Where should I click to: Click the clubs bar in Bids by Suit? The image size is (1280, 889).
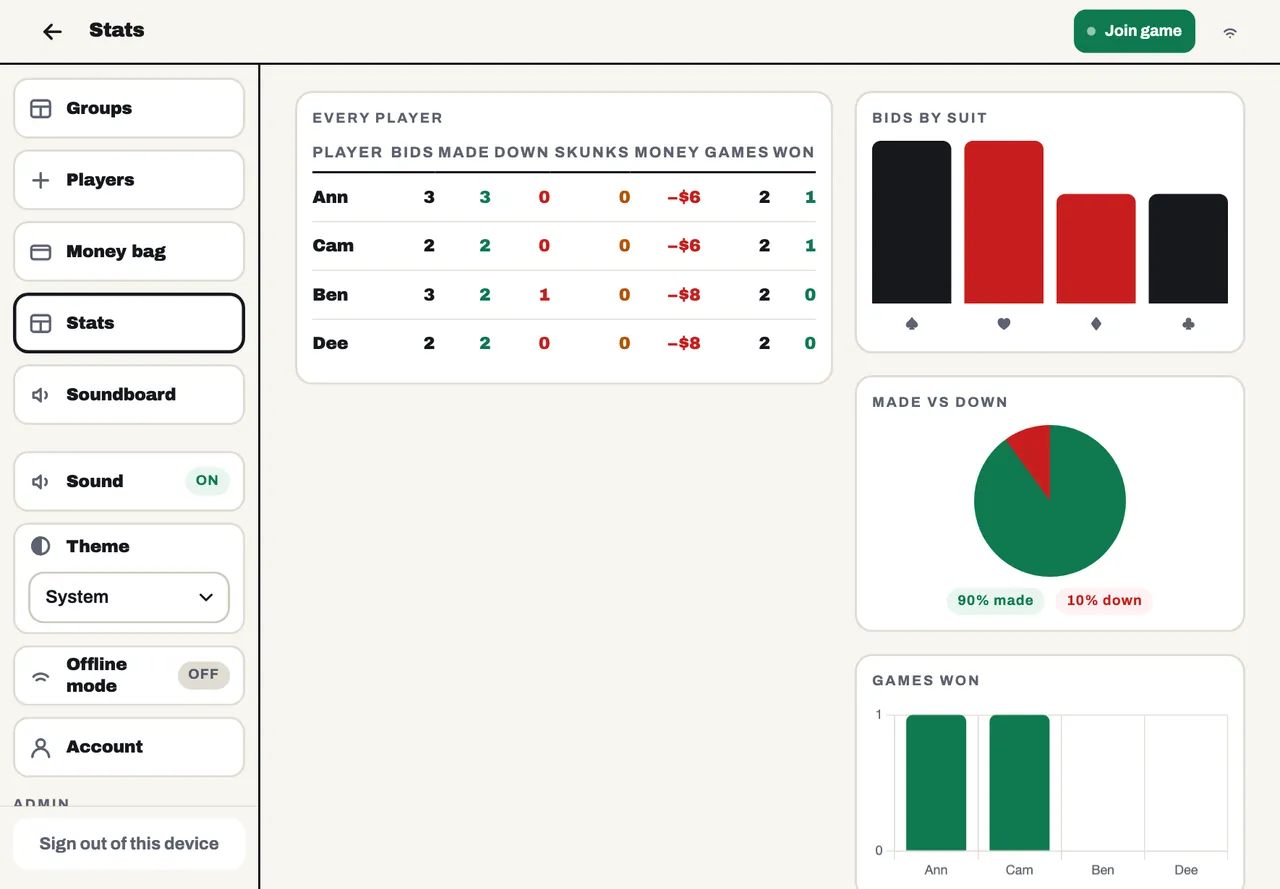[x=1188, y=249]
